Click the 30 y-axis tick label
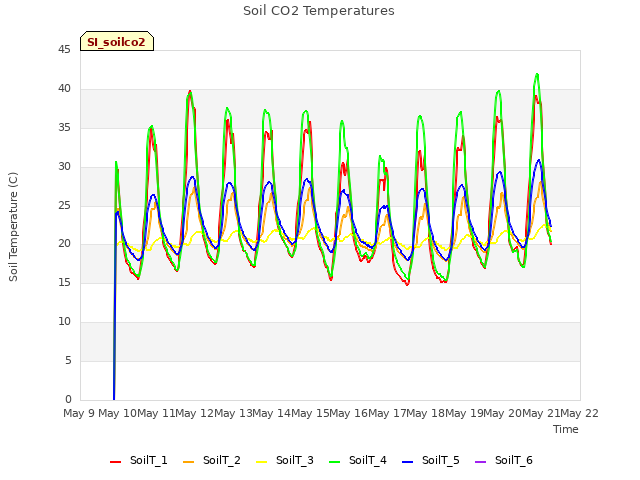The image size is (640, 480). pos(64,167)
